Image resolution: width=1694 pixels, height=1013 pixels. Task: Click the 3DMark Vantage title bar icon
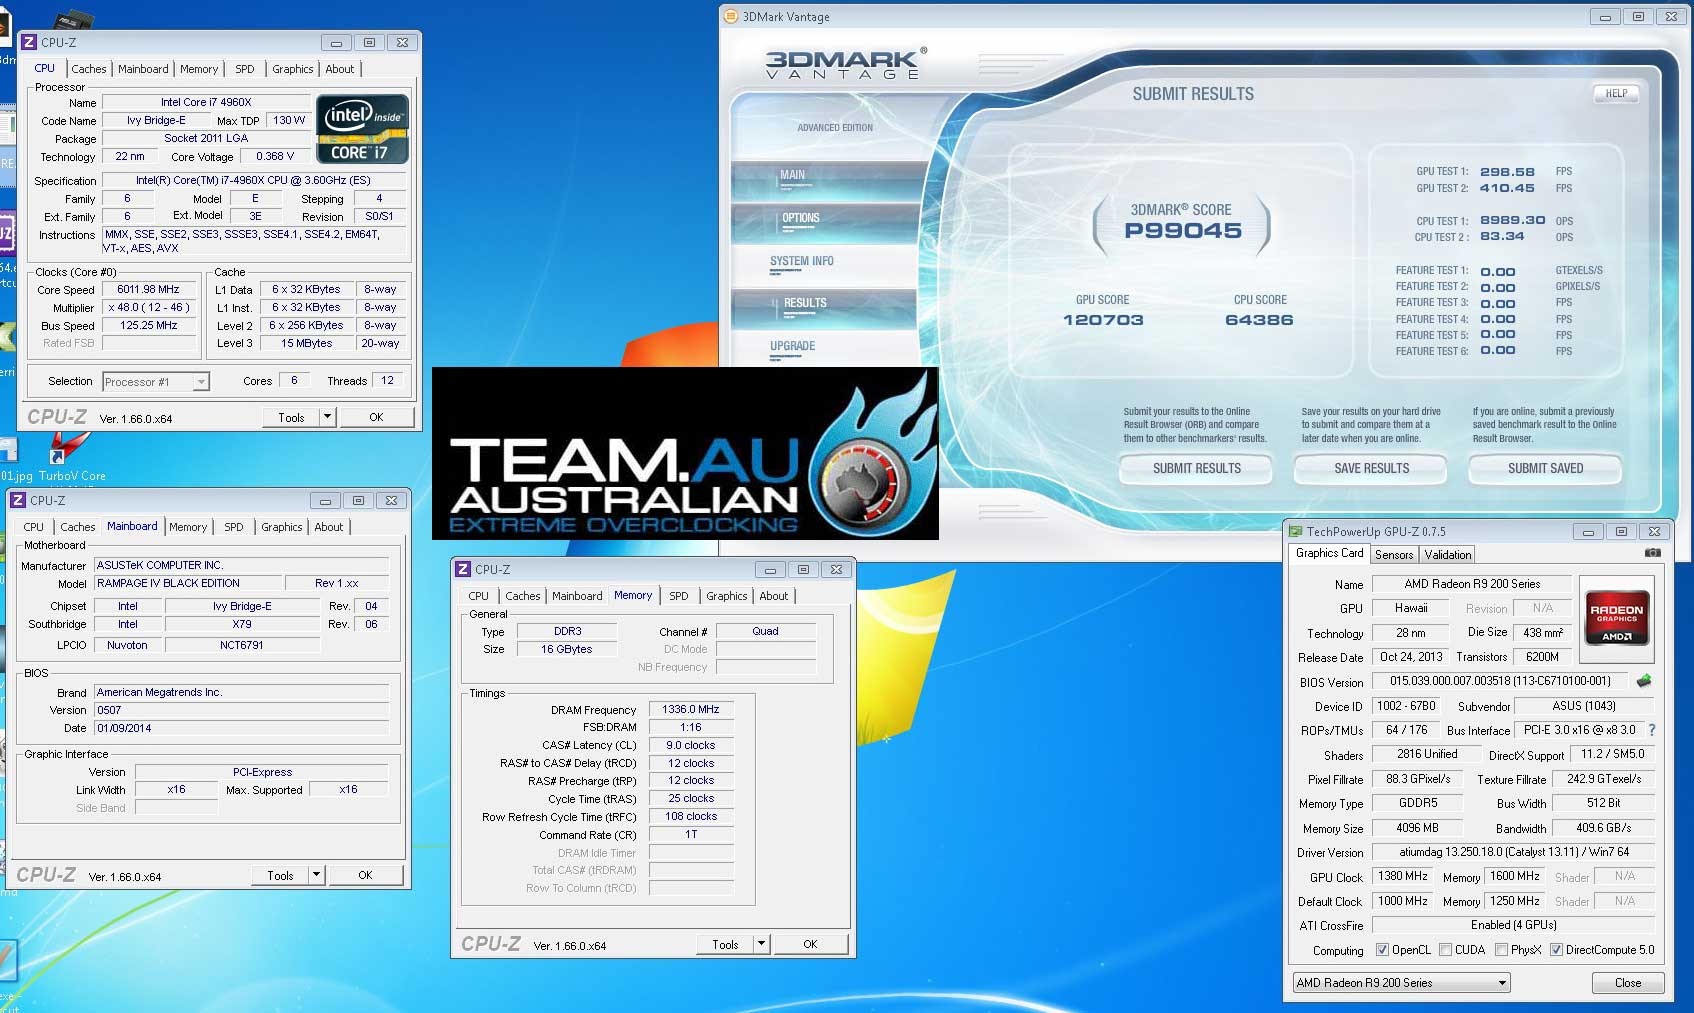(x=730, y=17)
